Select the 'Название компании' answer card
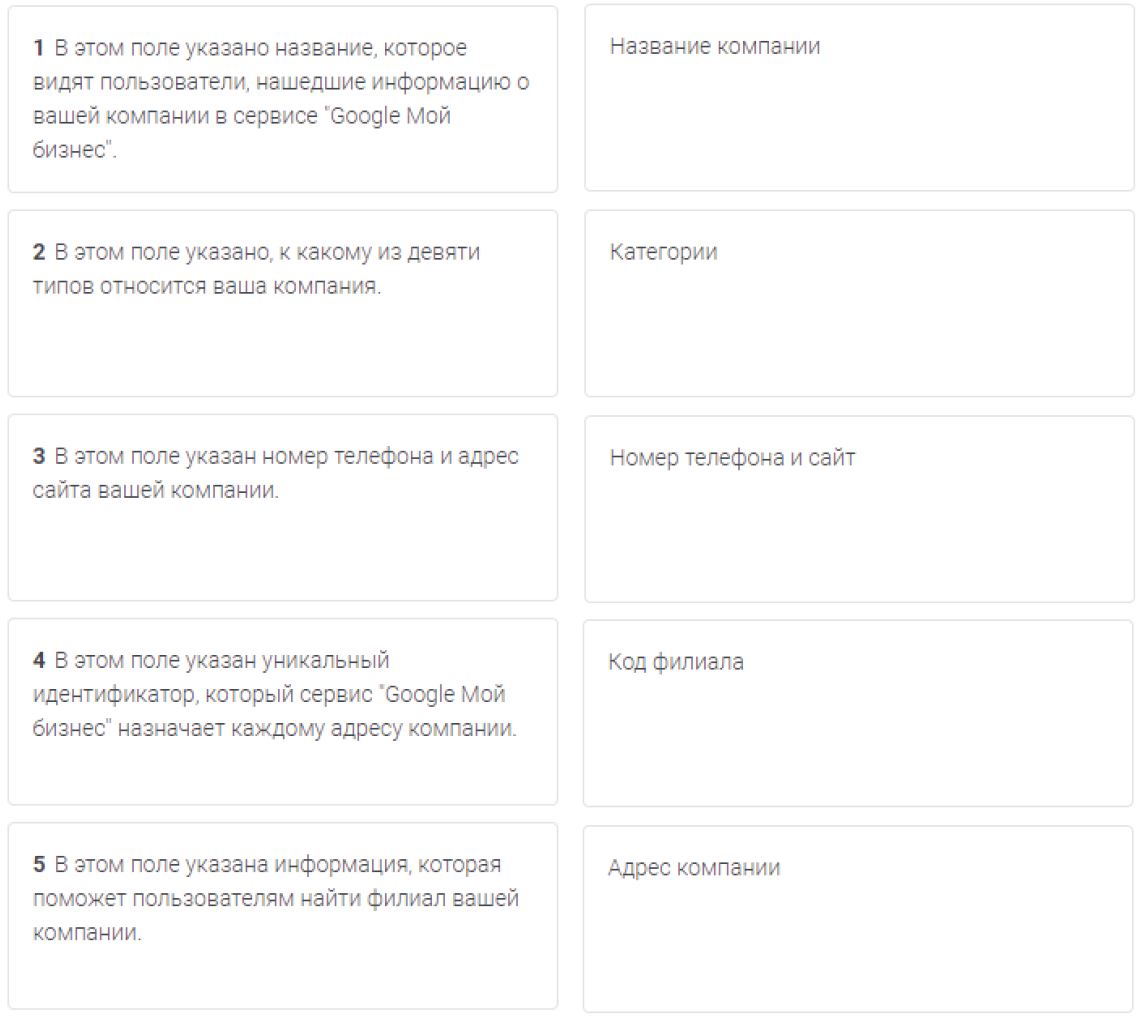The height and width of the screenshot is (1022, 1141). coord(859,98)
